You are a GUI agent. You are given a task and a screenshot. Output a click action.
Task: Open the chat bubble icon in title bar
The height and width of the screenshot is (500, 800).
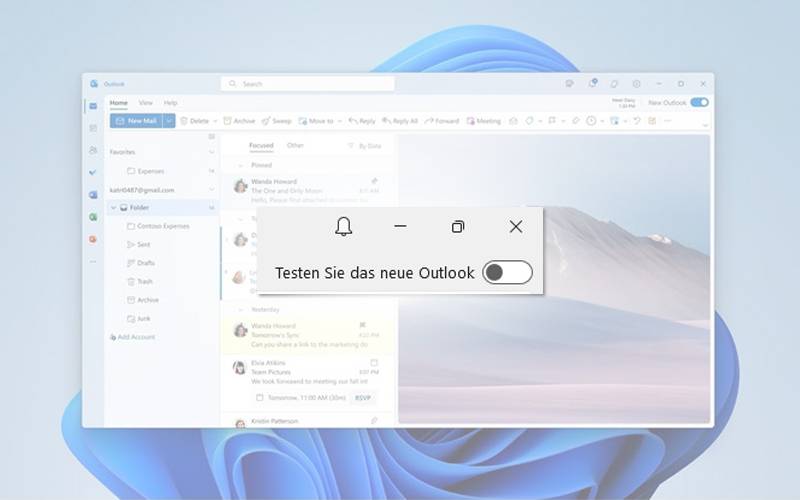[x=569, y=84]
